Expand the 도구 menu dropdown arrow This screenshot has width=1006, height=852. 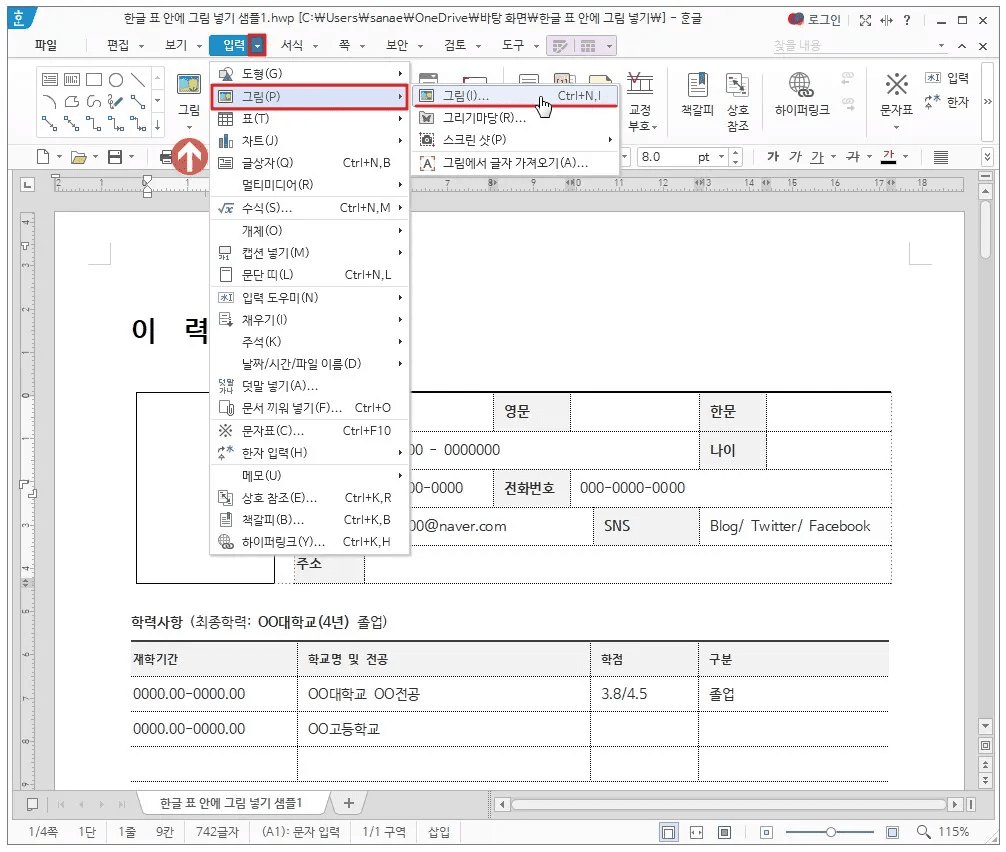[536, 46]
